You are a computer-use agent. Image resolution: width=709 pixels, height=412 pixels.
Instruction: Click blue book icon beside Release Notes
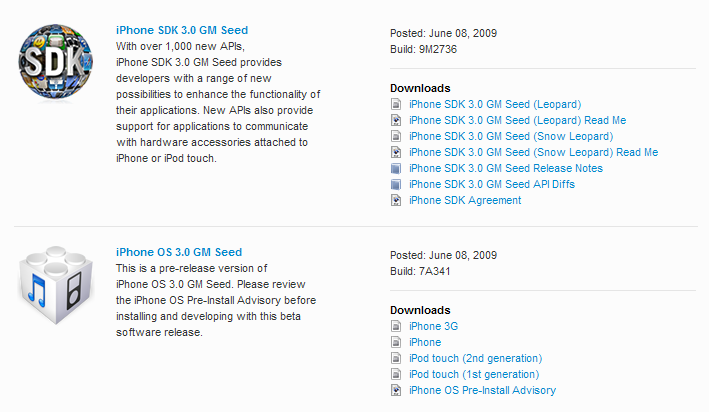396,169
